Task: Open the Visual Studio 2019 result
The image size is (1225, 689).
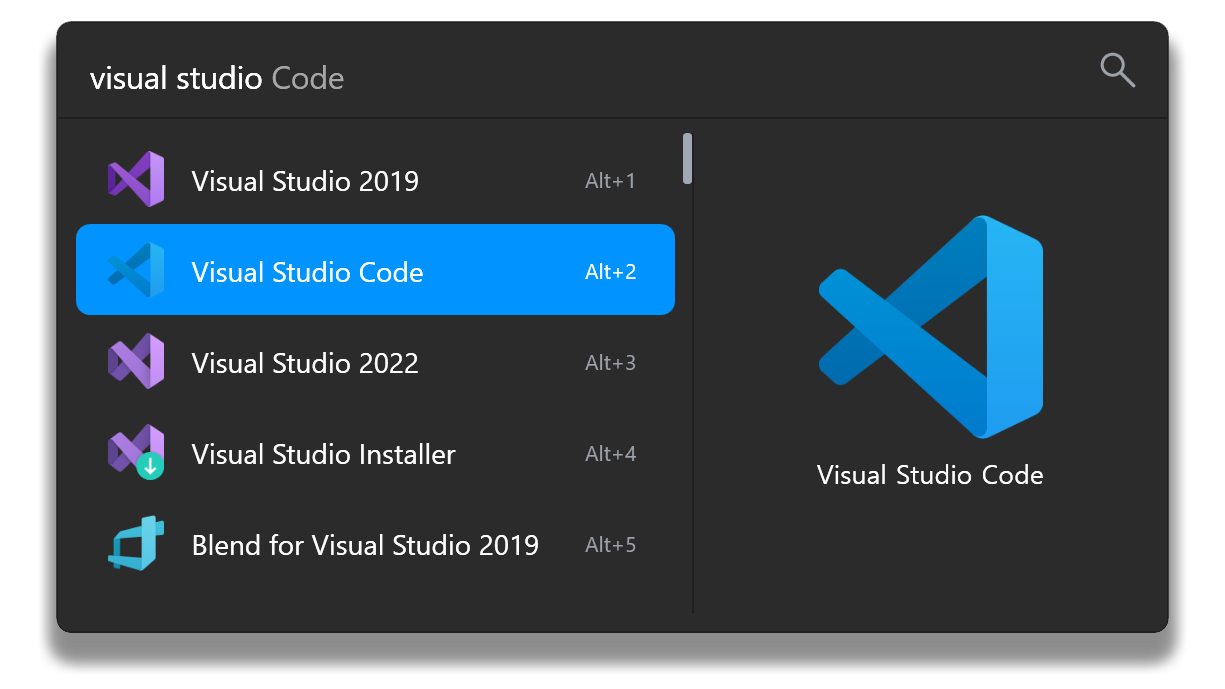Action: 305,181
